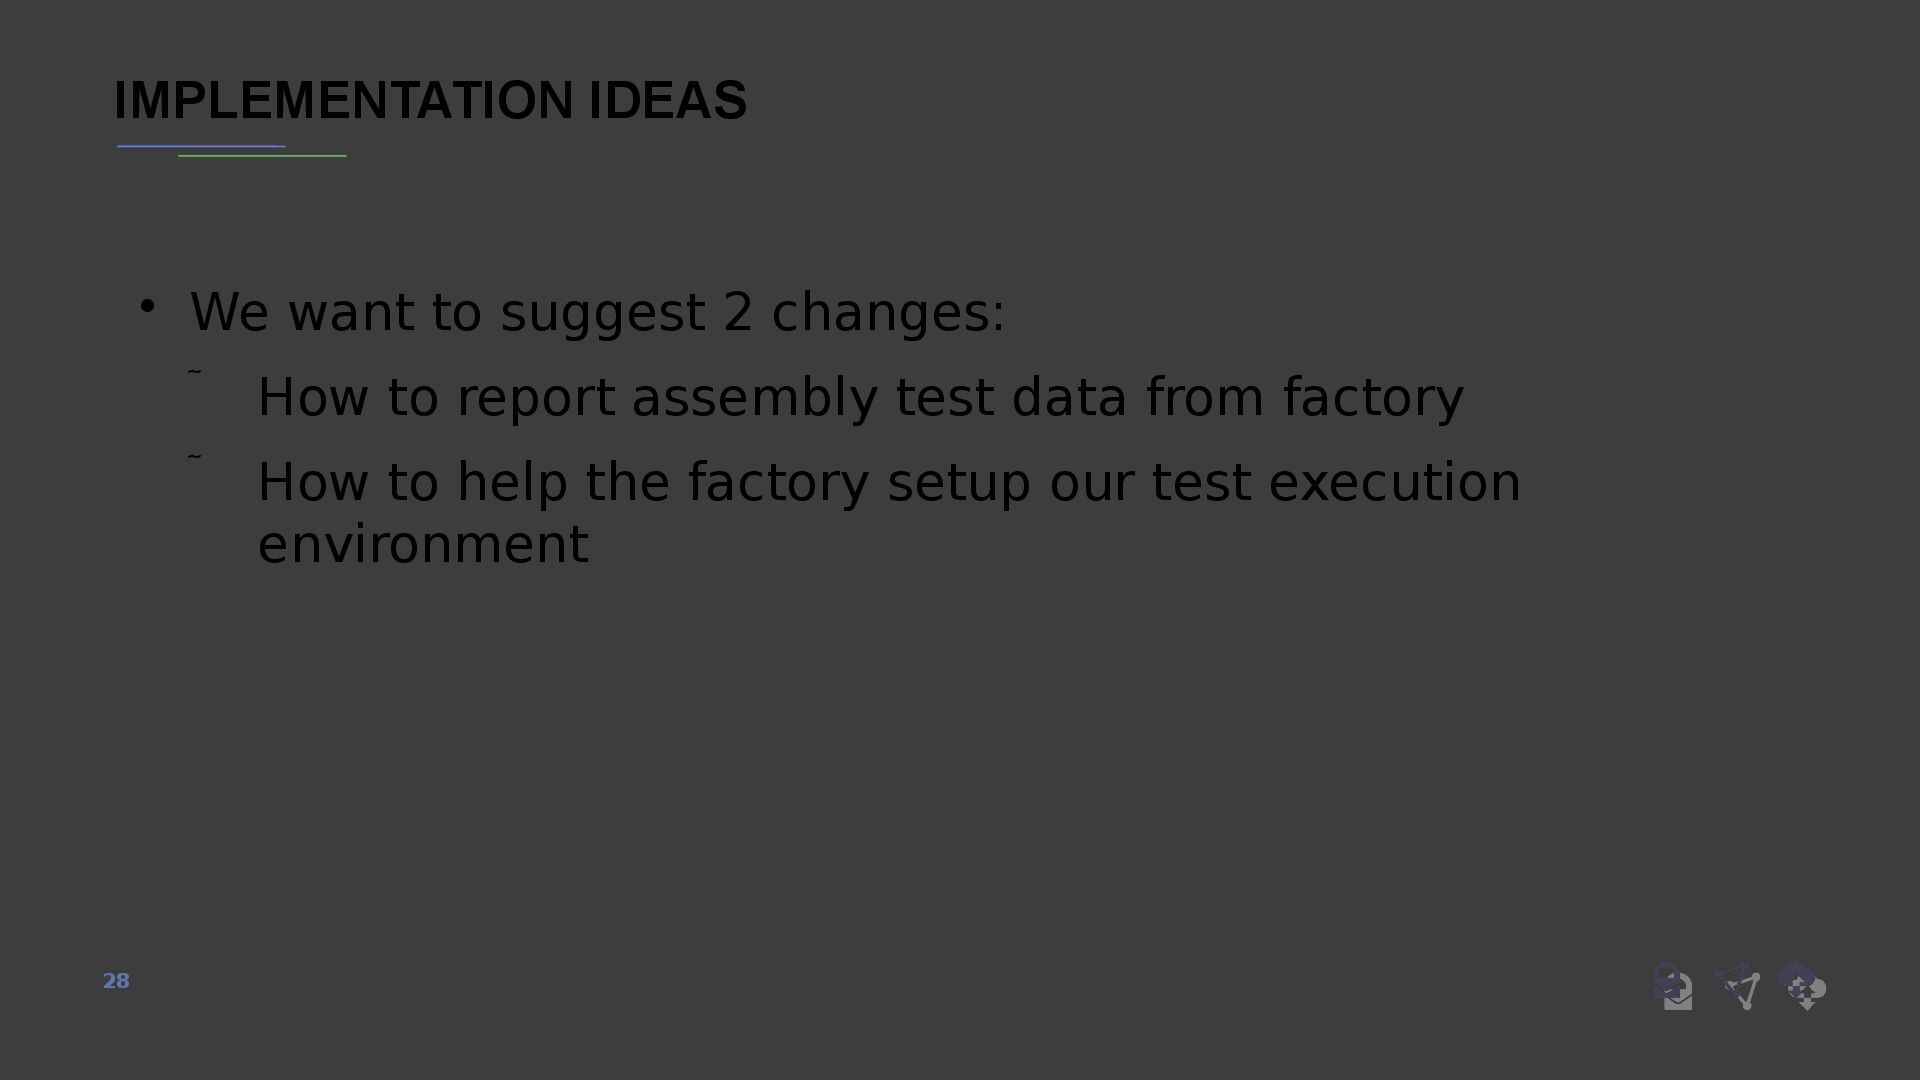The image size is (1920, 1080).
Task: Click the main bullet point dot
Action: [147, 306]
